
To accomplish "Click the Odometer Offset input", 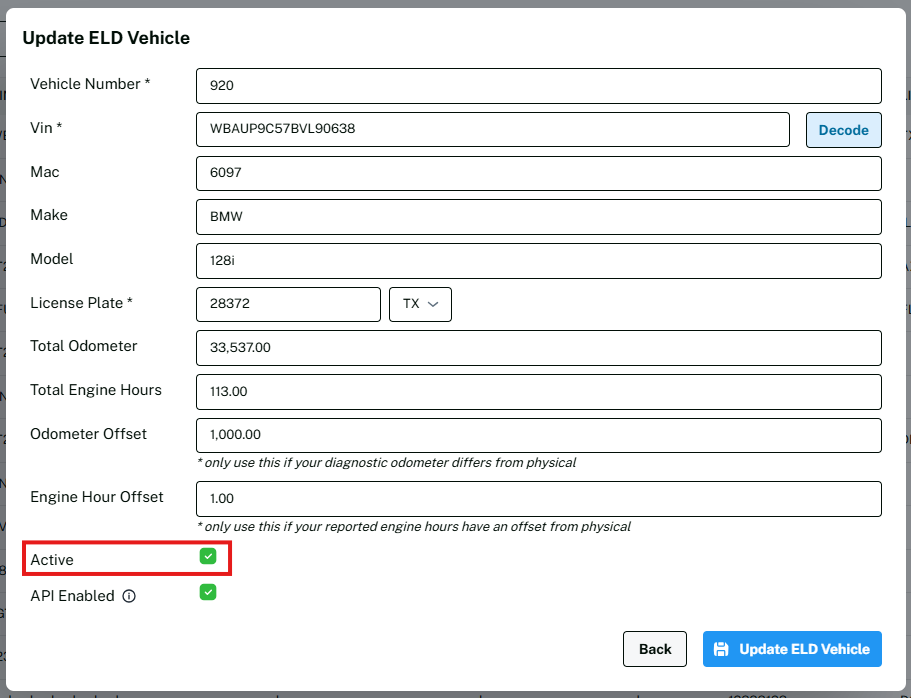I will pos(538,435).
